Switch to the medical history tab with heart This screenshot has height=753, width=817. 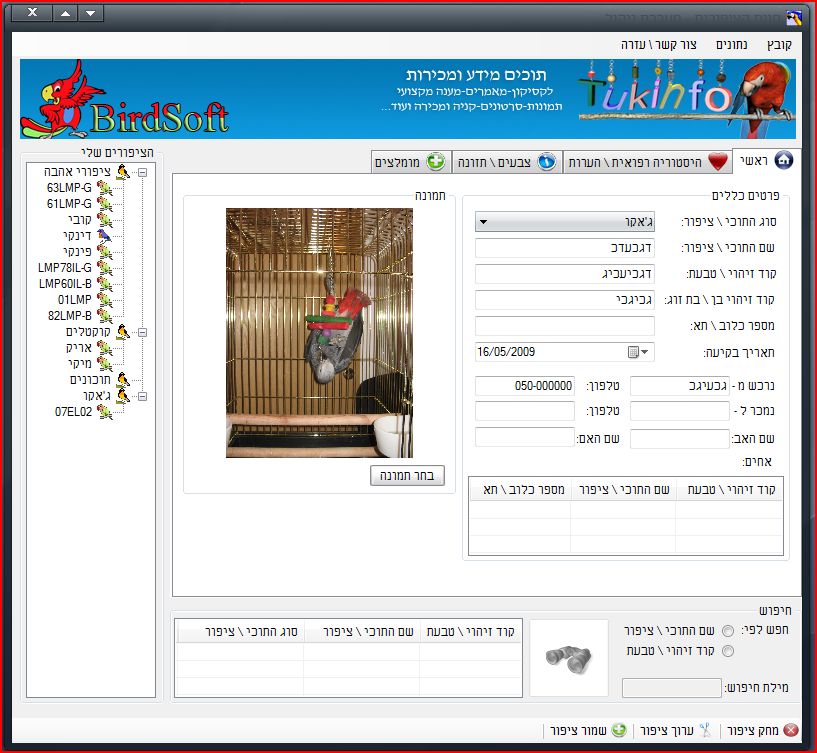(x=646, y=162)
